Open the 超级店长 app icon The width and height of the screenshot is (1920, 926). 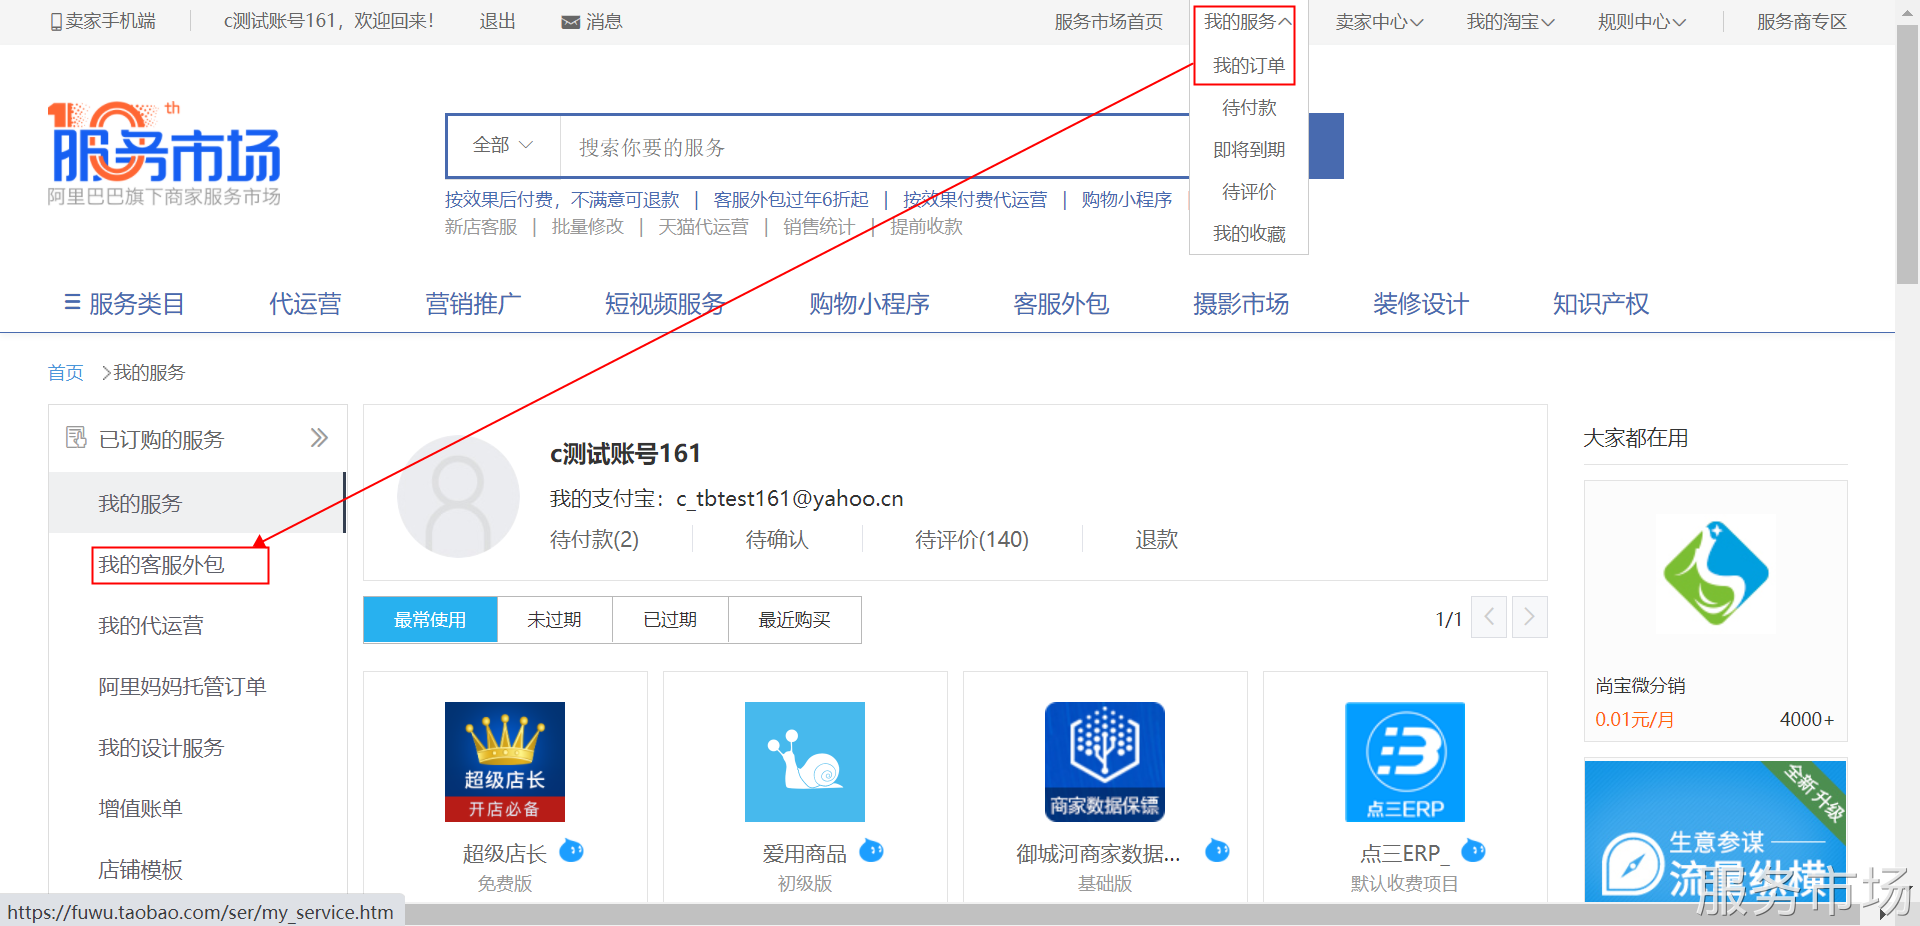[x=505, y=762]
